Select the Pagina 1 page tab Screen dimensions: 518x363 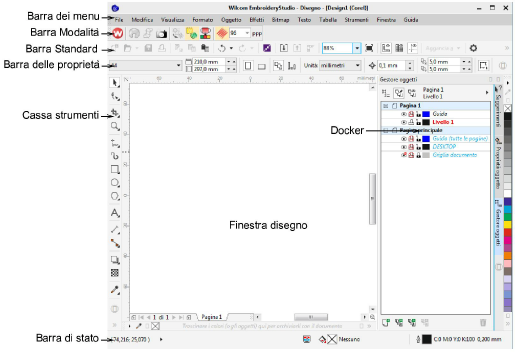(x=212, y=317)
